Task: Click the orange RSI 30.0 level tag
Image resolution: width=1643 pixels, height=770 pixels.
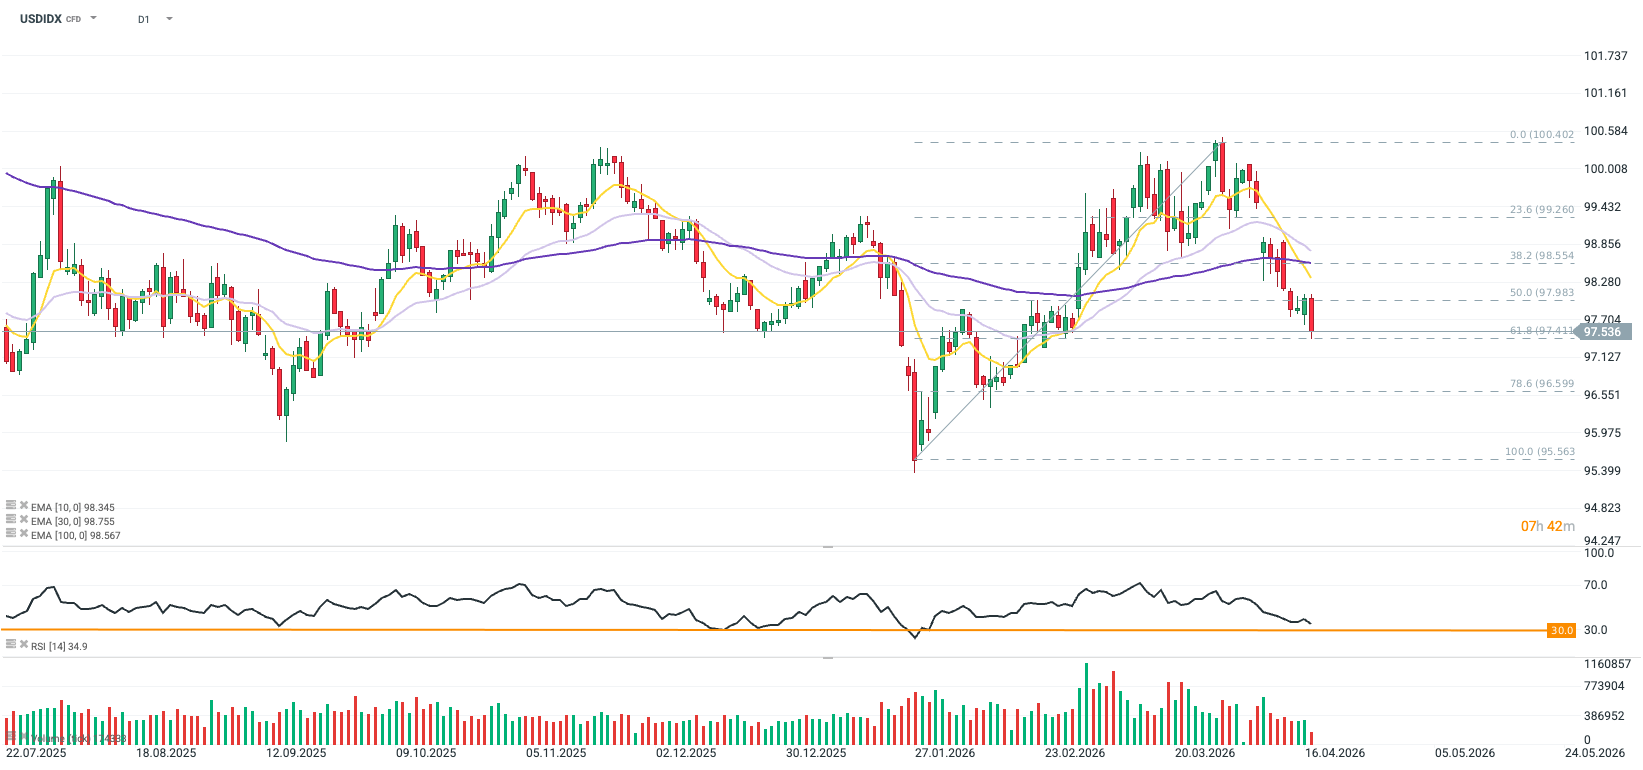Action: coord(1561,630)
